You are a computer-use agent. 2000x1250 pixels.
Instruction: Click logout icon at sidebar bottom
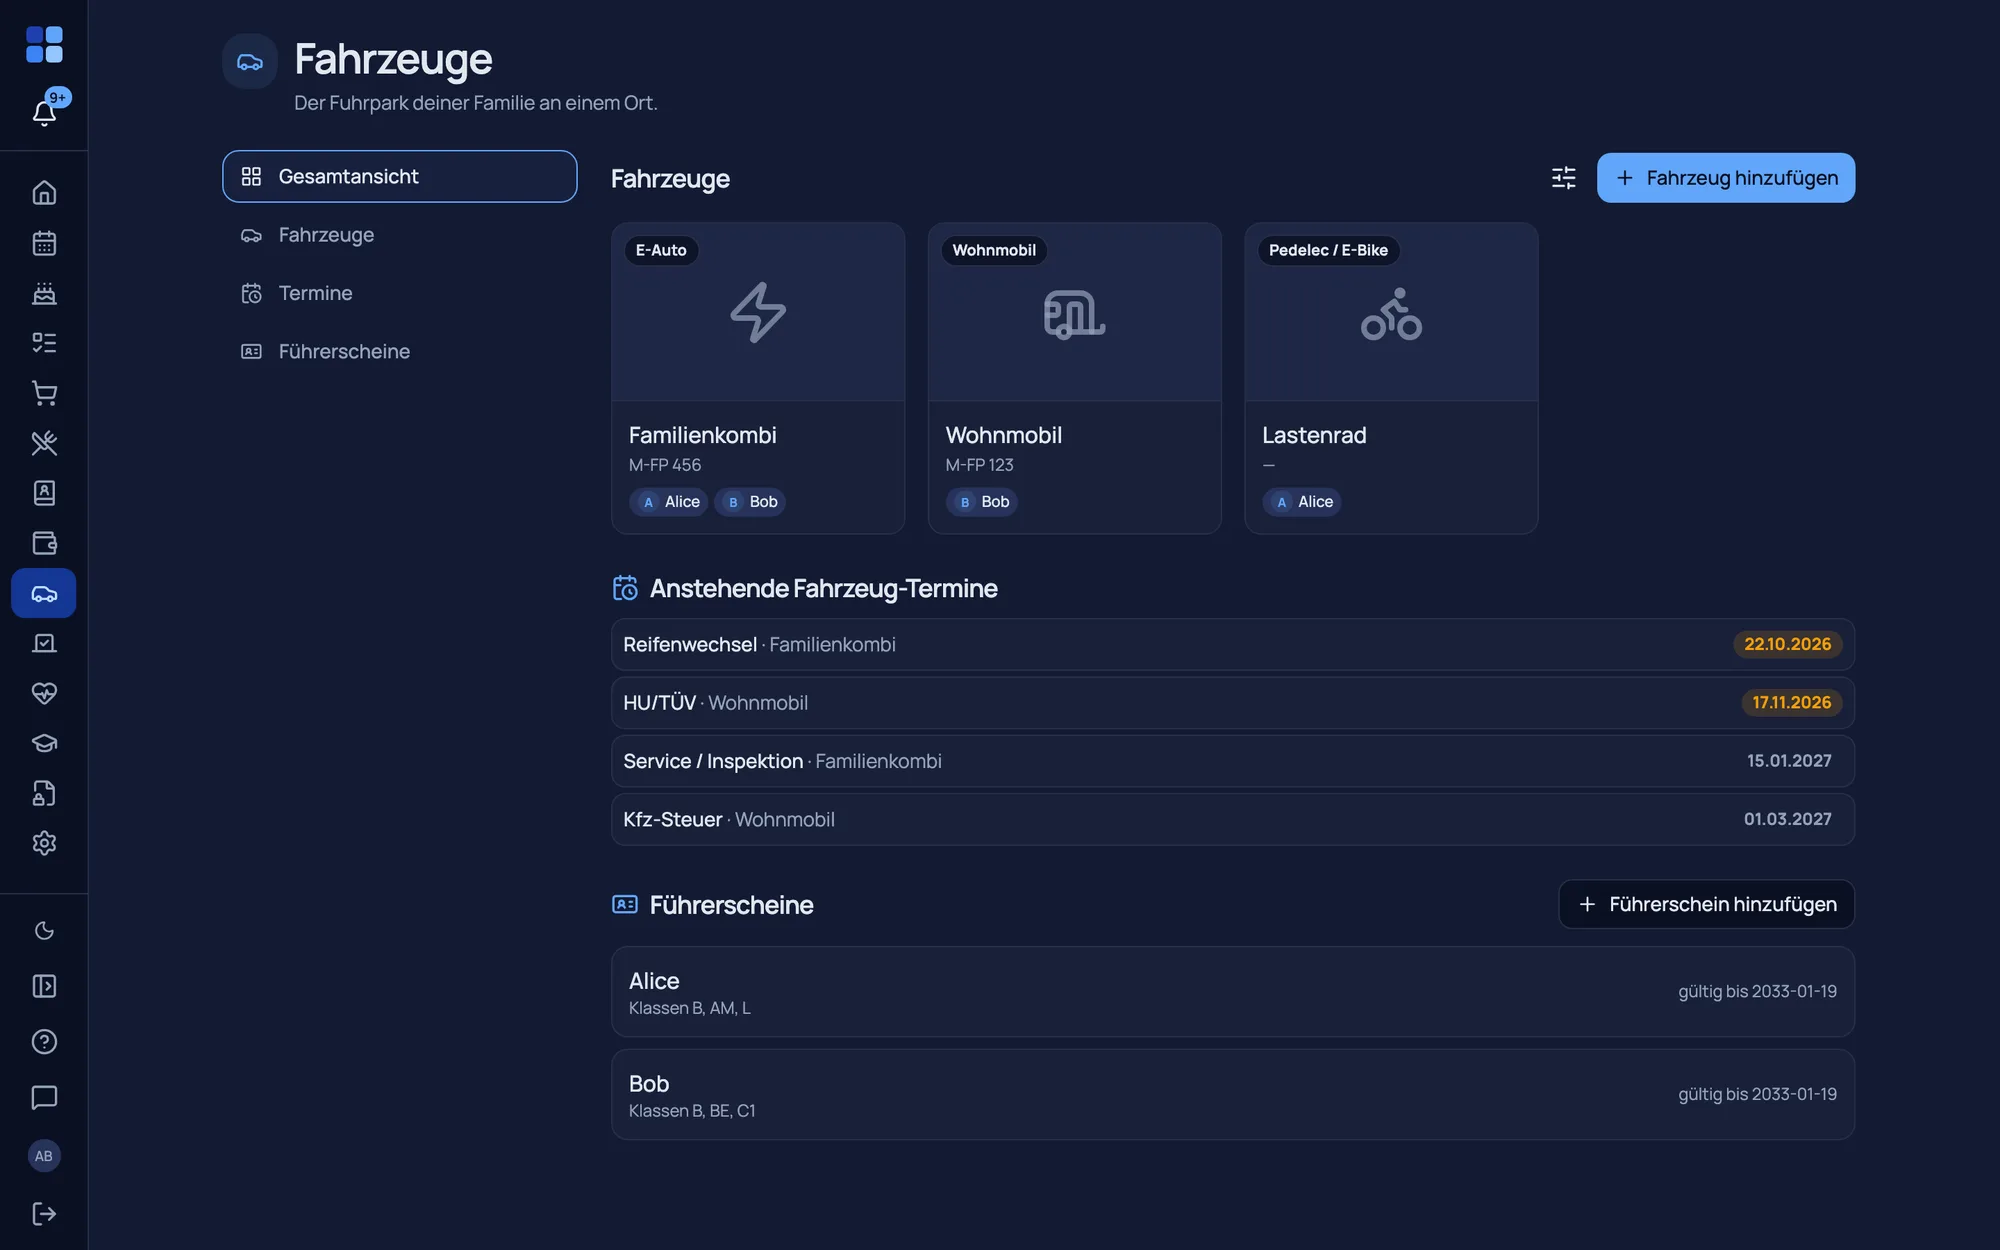pyautogui.click(x=44, y=1213)
